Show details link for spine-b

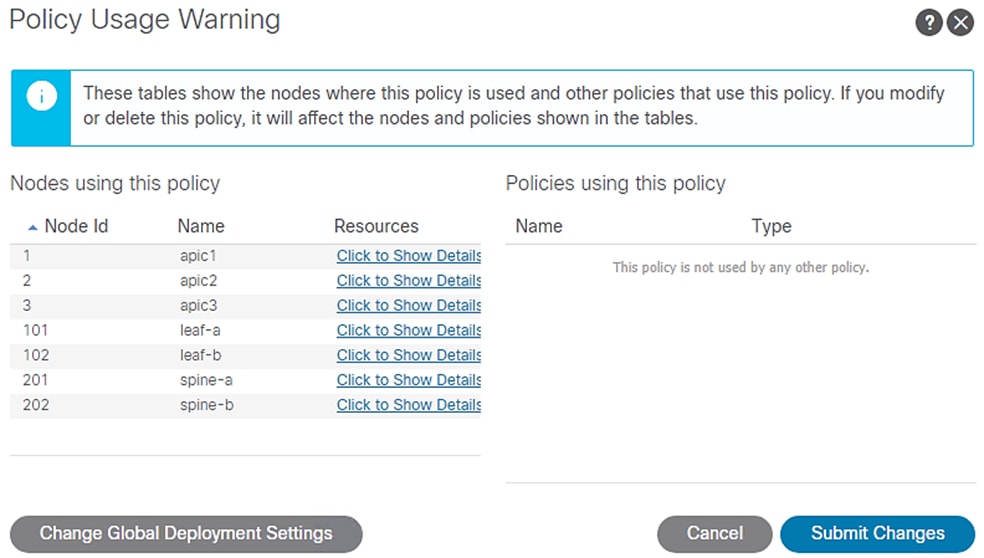pyautogui.click(x=408, y=405)
